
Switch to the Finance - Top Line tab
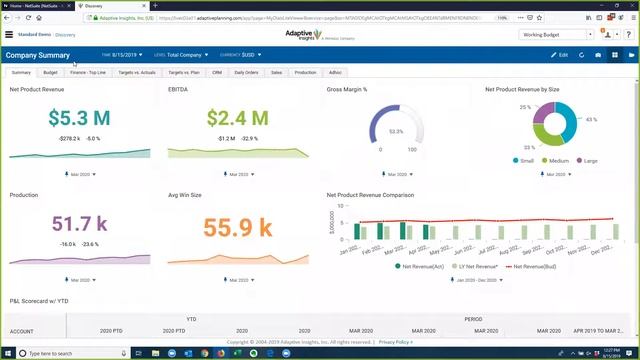coord(88,72)
